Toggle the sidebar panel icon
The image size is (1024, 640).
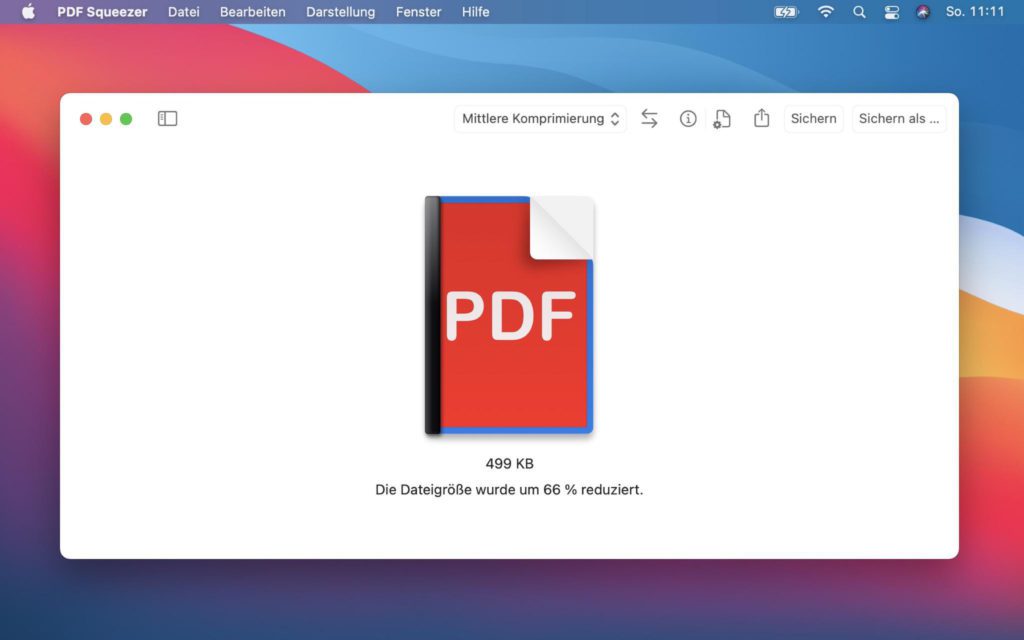click(x=167, y=119)
